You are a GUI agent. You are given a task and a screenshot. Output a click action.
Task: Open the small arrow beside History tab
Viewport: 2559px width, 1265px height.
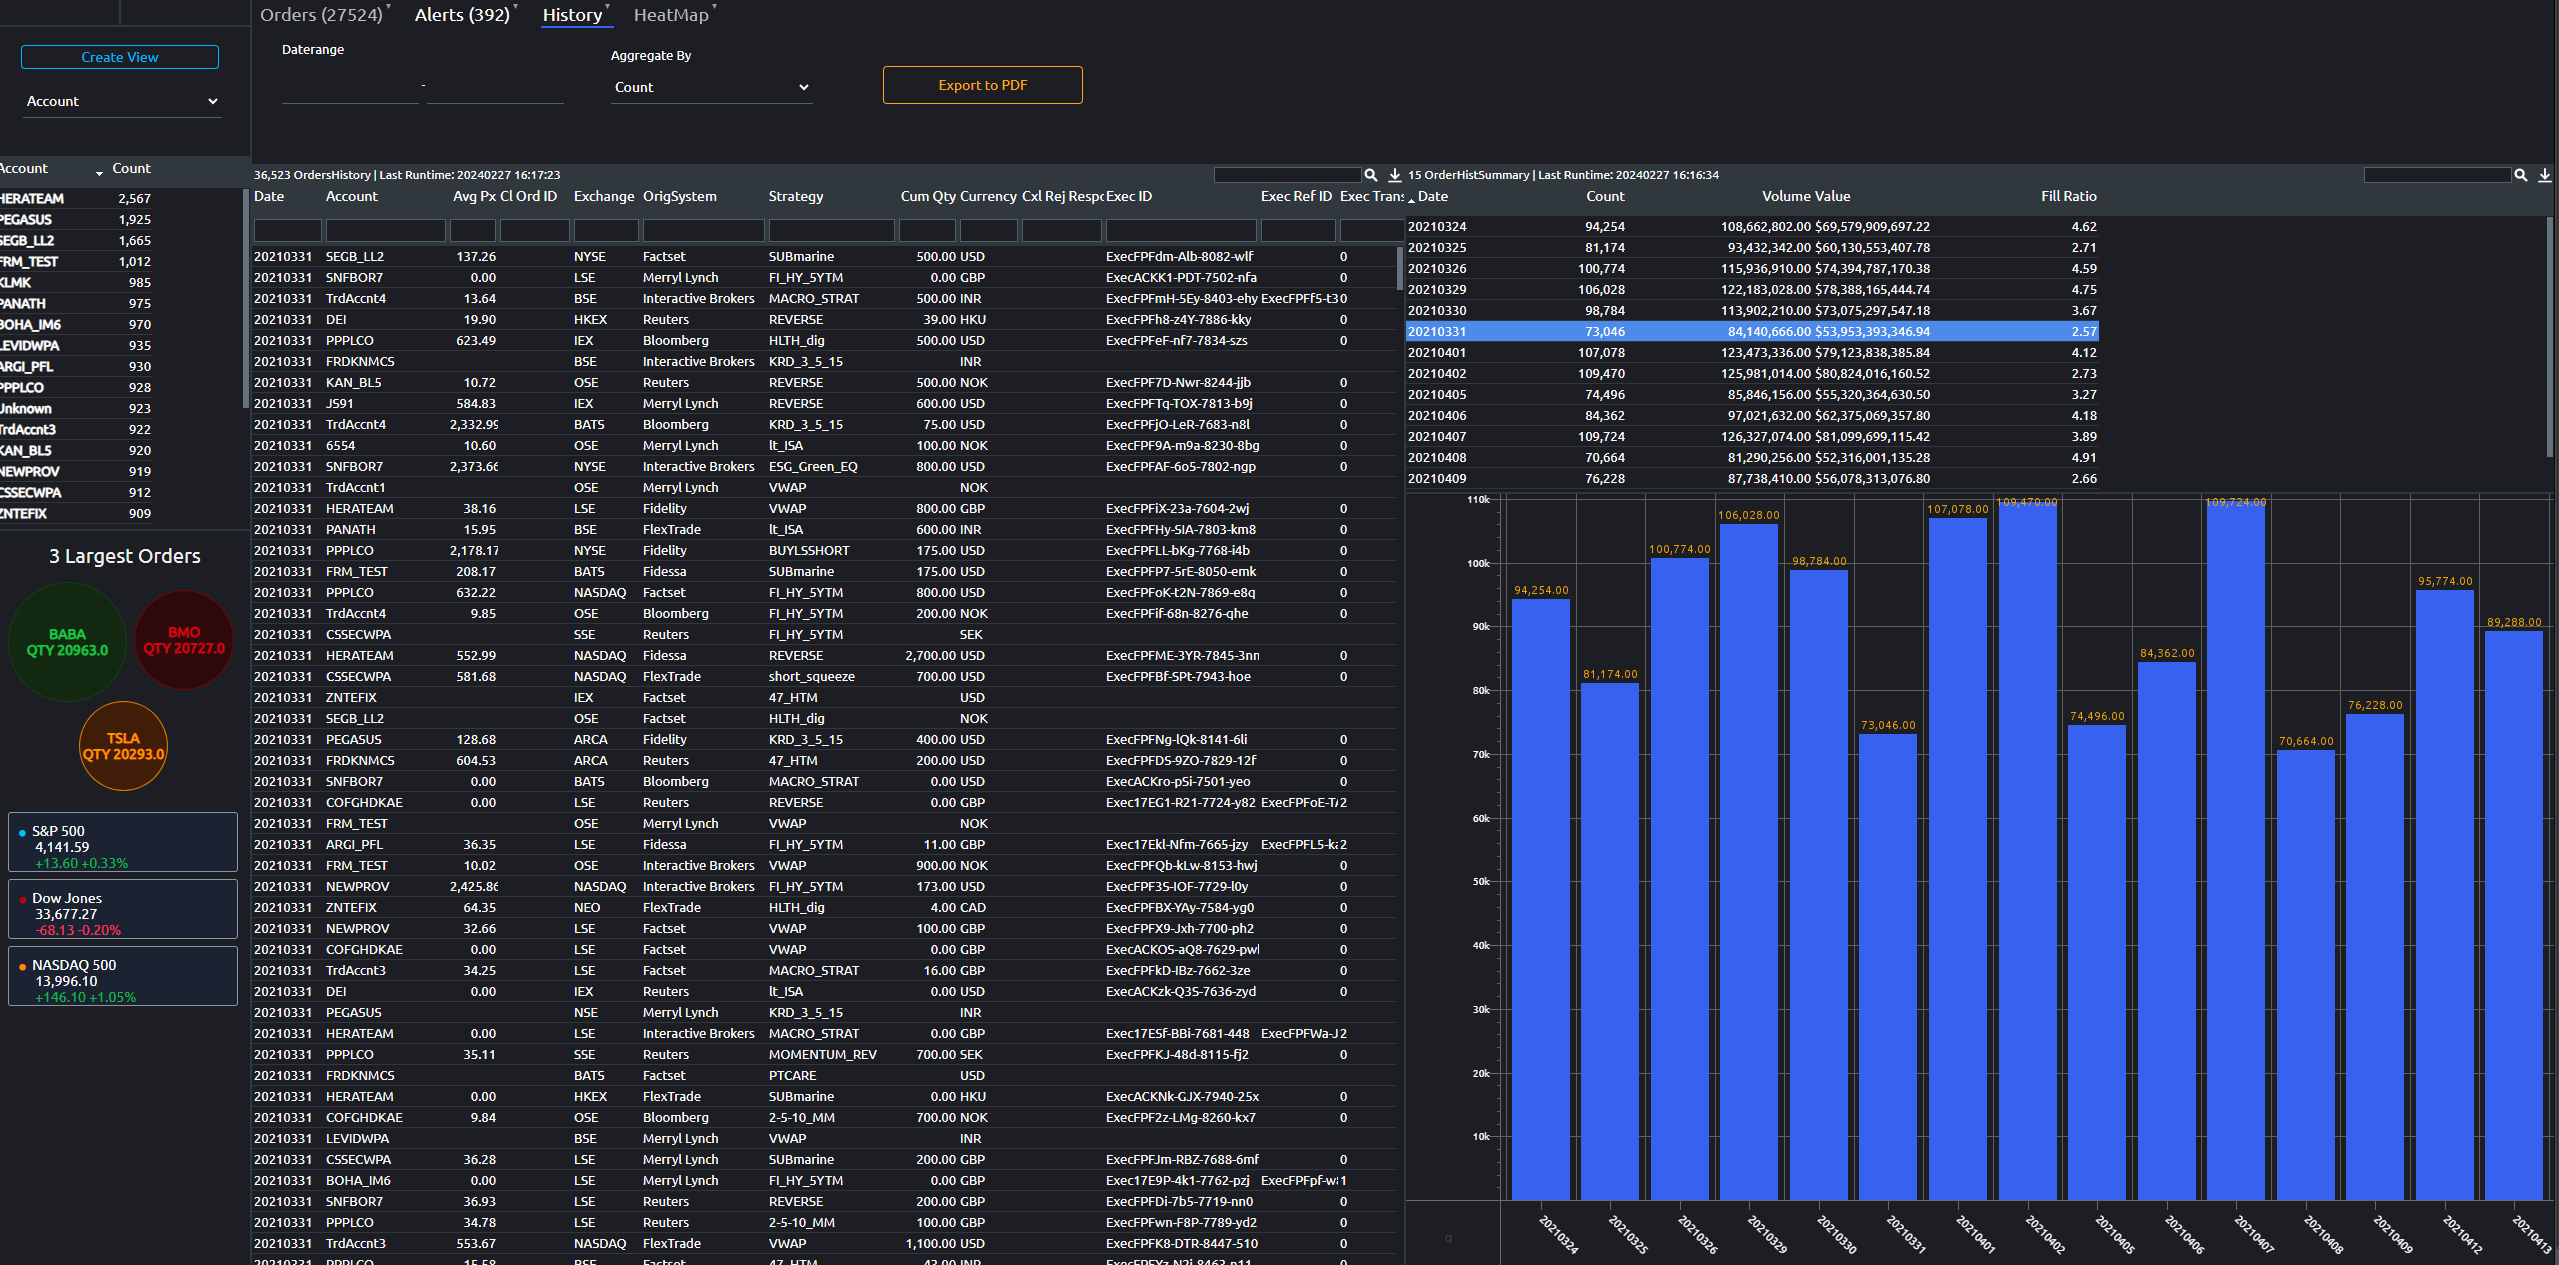pos(608,7)
